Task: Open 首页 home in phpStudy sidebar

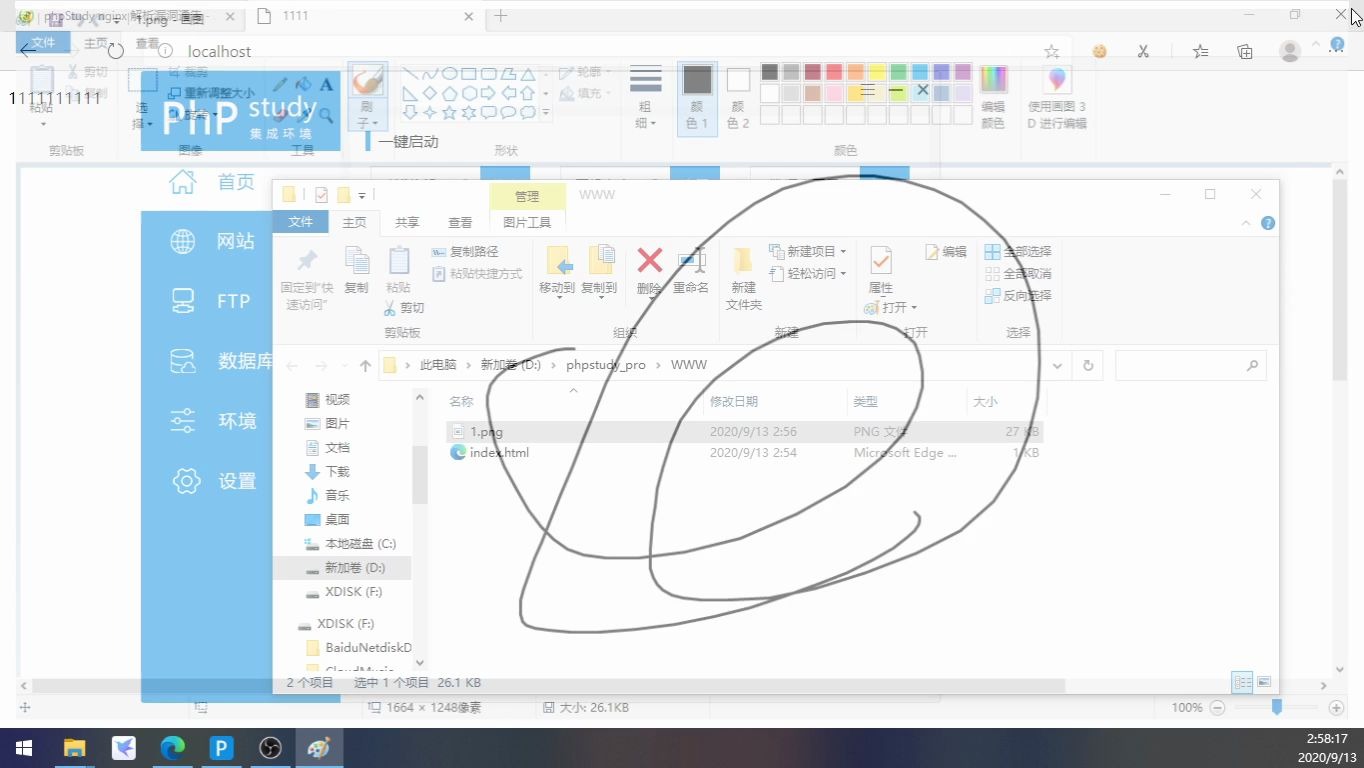Action: (212, 181)
